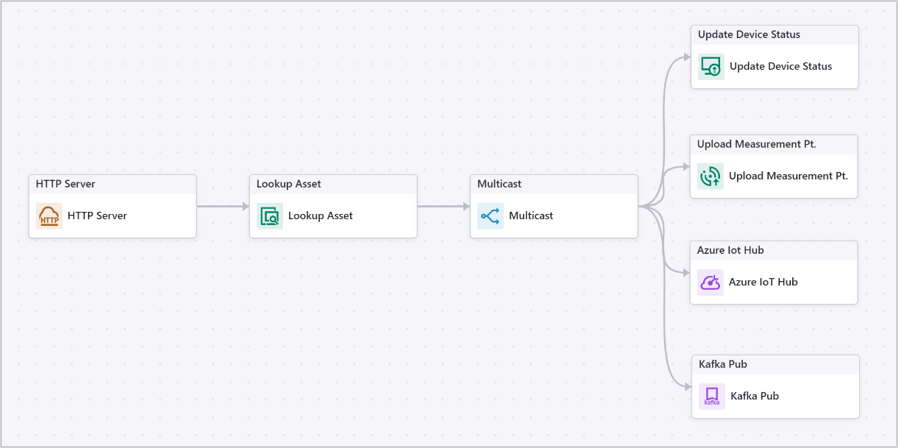This screenshot has width=898, height=448.
Task: Select the Kafka Pub label beside its icon
Action: (x=754, y=396)
